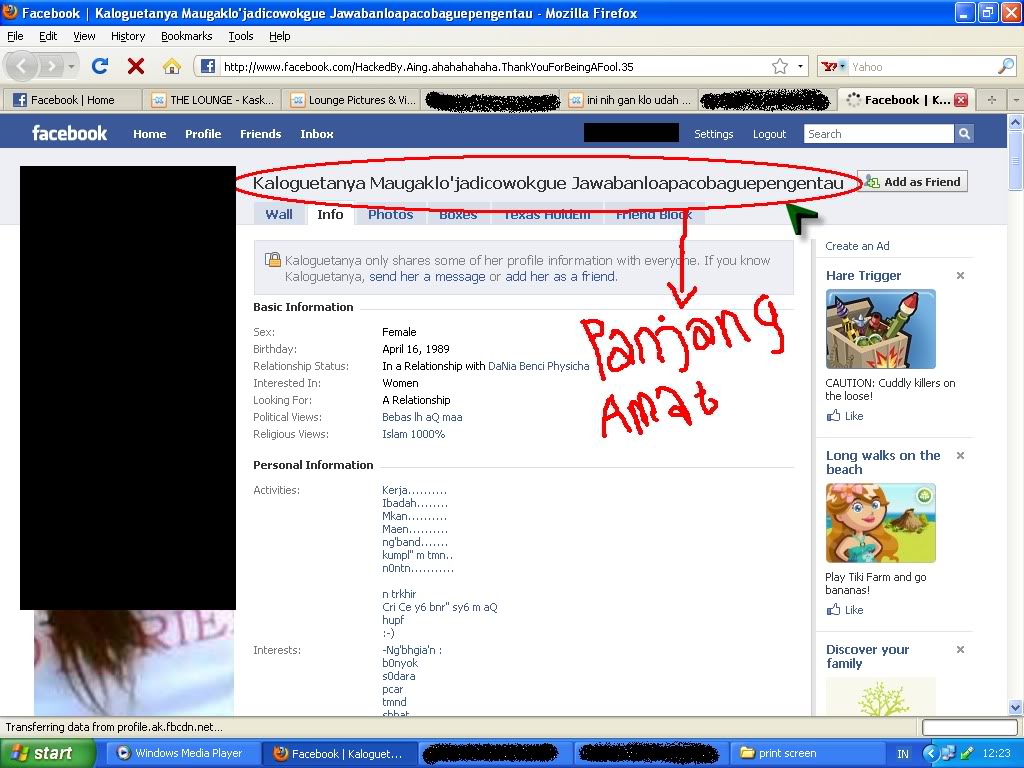
Task: Switch to THE LOUNGE - Kask... tab
Action: click(x=214, y=100)
